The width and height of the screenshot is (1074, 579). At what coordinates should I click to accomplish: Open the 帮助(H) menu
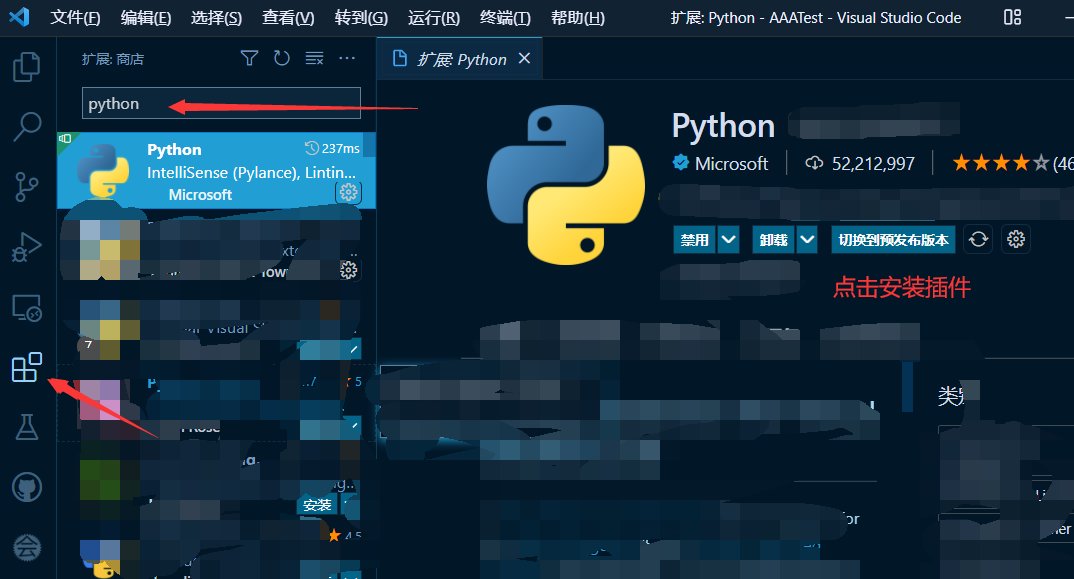point(577,18)
